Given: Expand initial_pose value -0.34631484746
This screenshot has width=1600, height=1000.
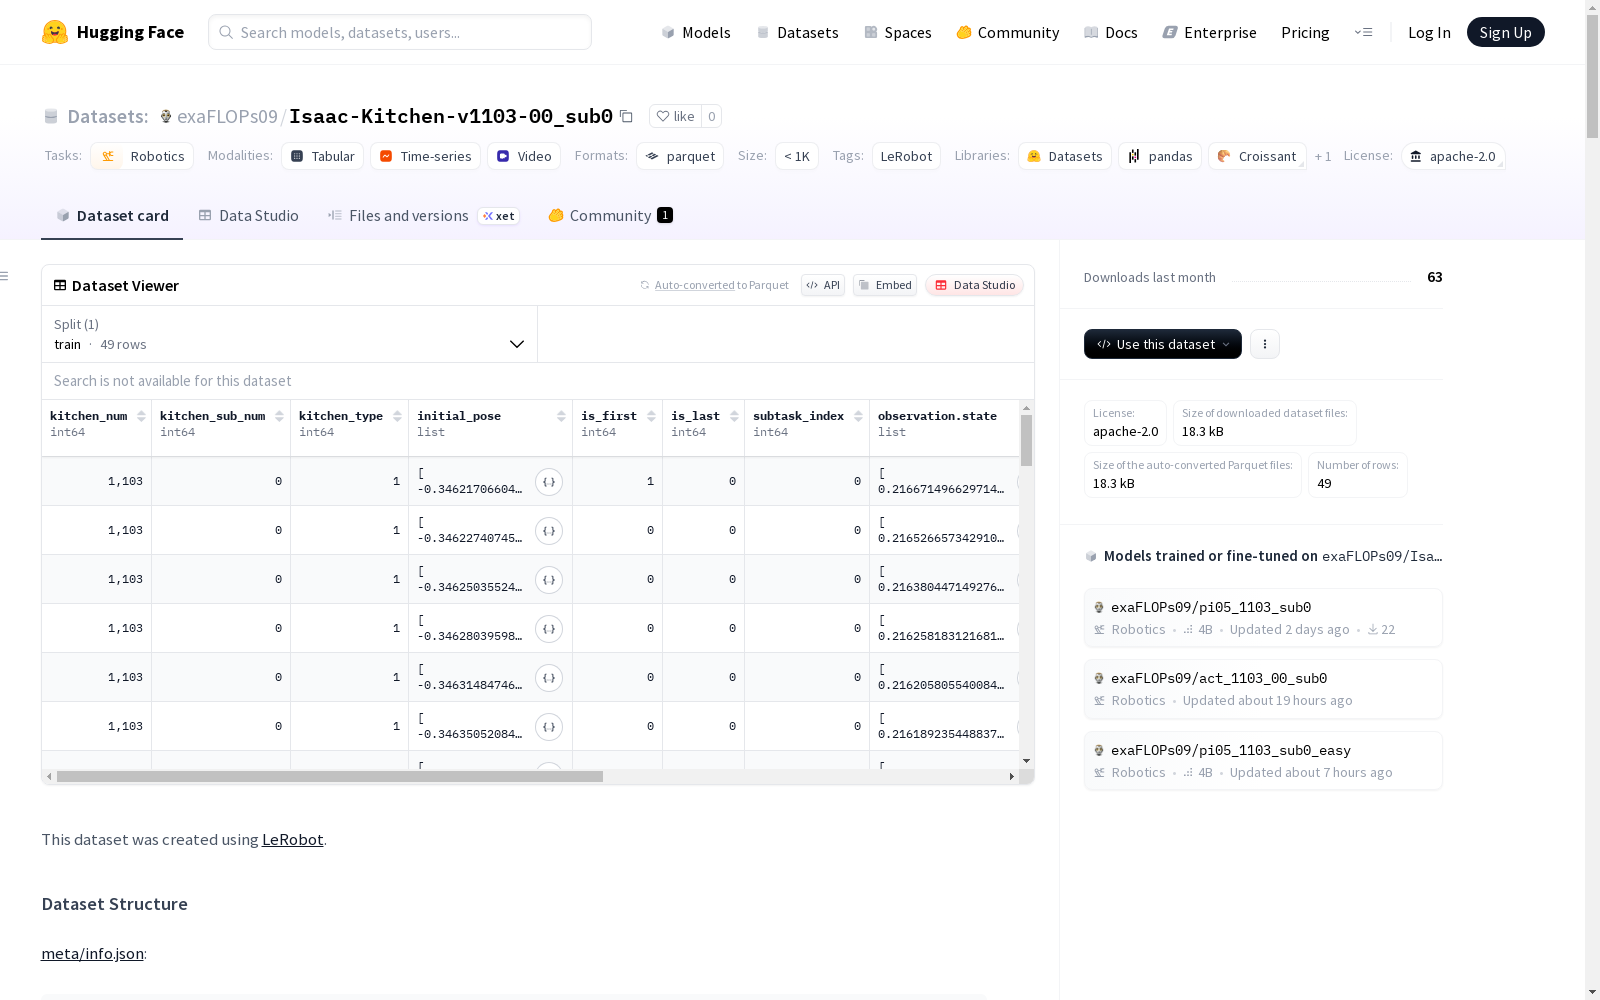Looking at the screenshot, I should pyautogui.click(x=549, y=678).
